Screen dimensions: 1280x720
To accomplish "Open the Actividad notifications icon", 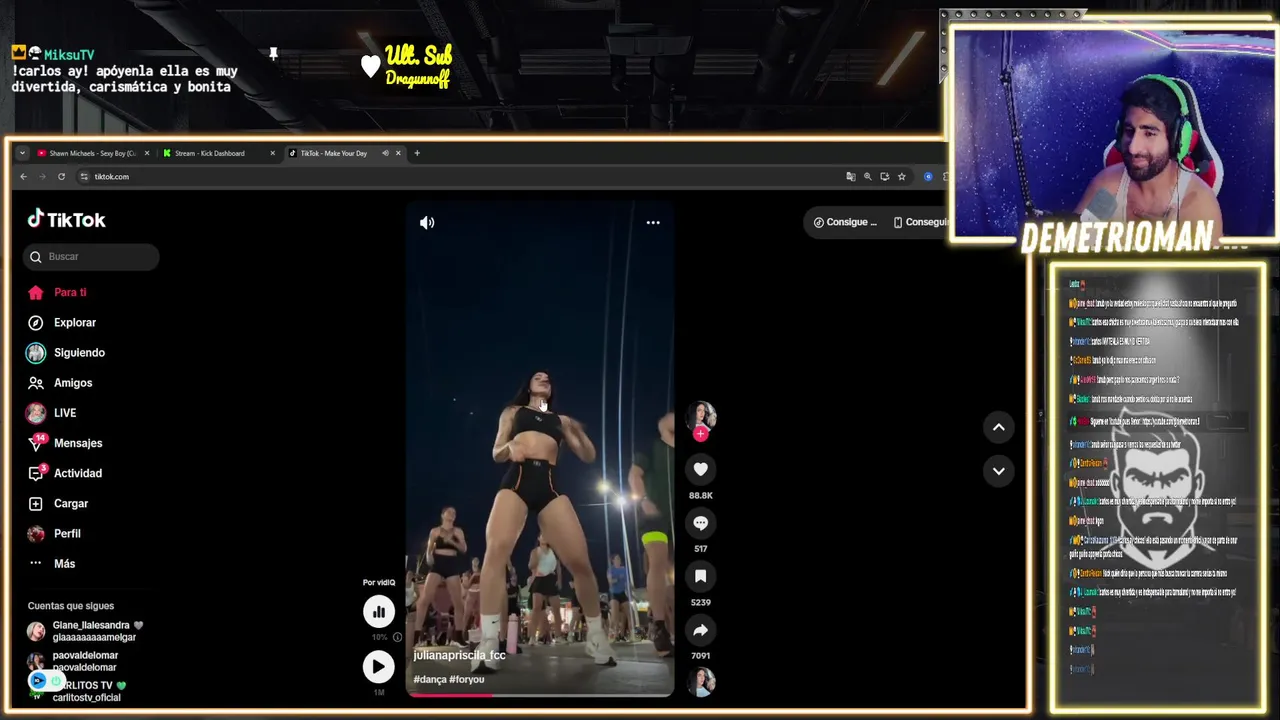I will pyautogui.click(x=36, y=473).
